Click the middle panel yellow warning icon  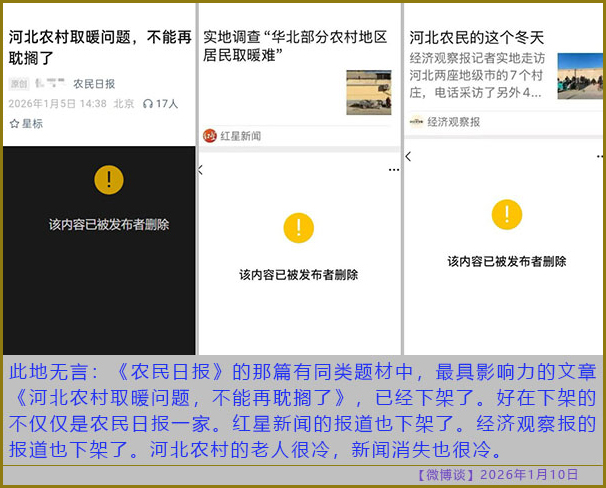click(x=298, y=228)
